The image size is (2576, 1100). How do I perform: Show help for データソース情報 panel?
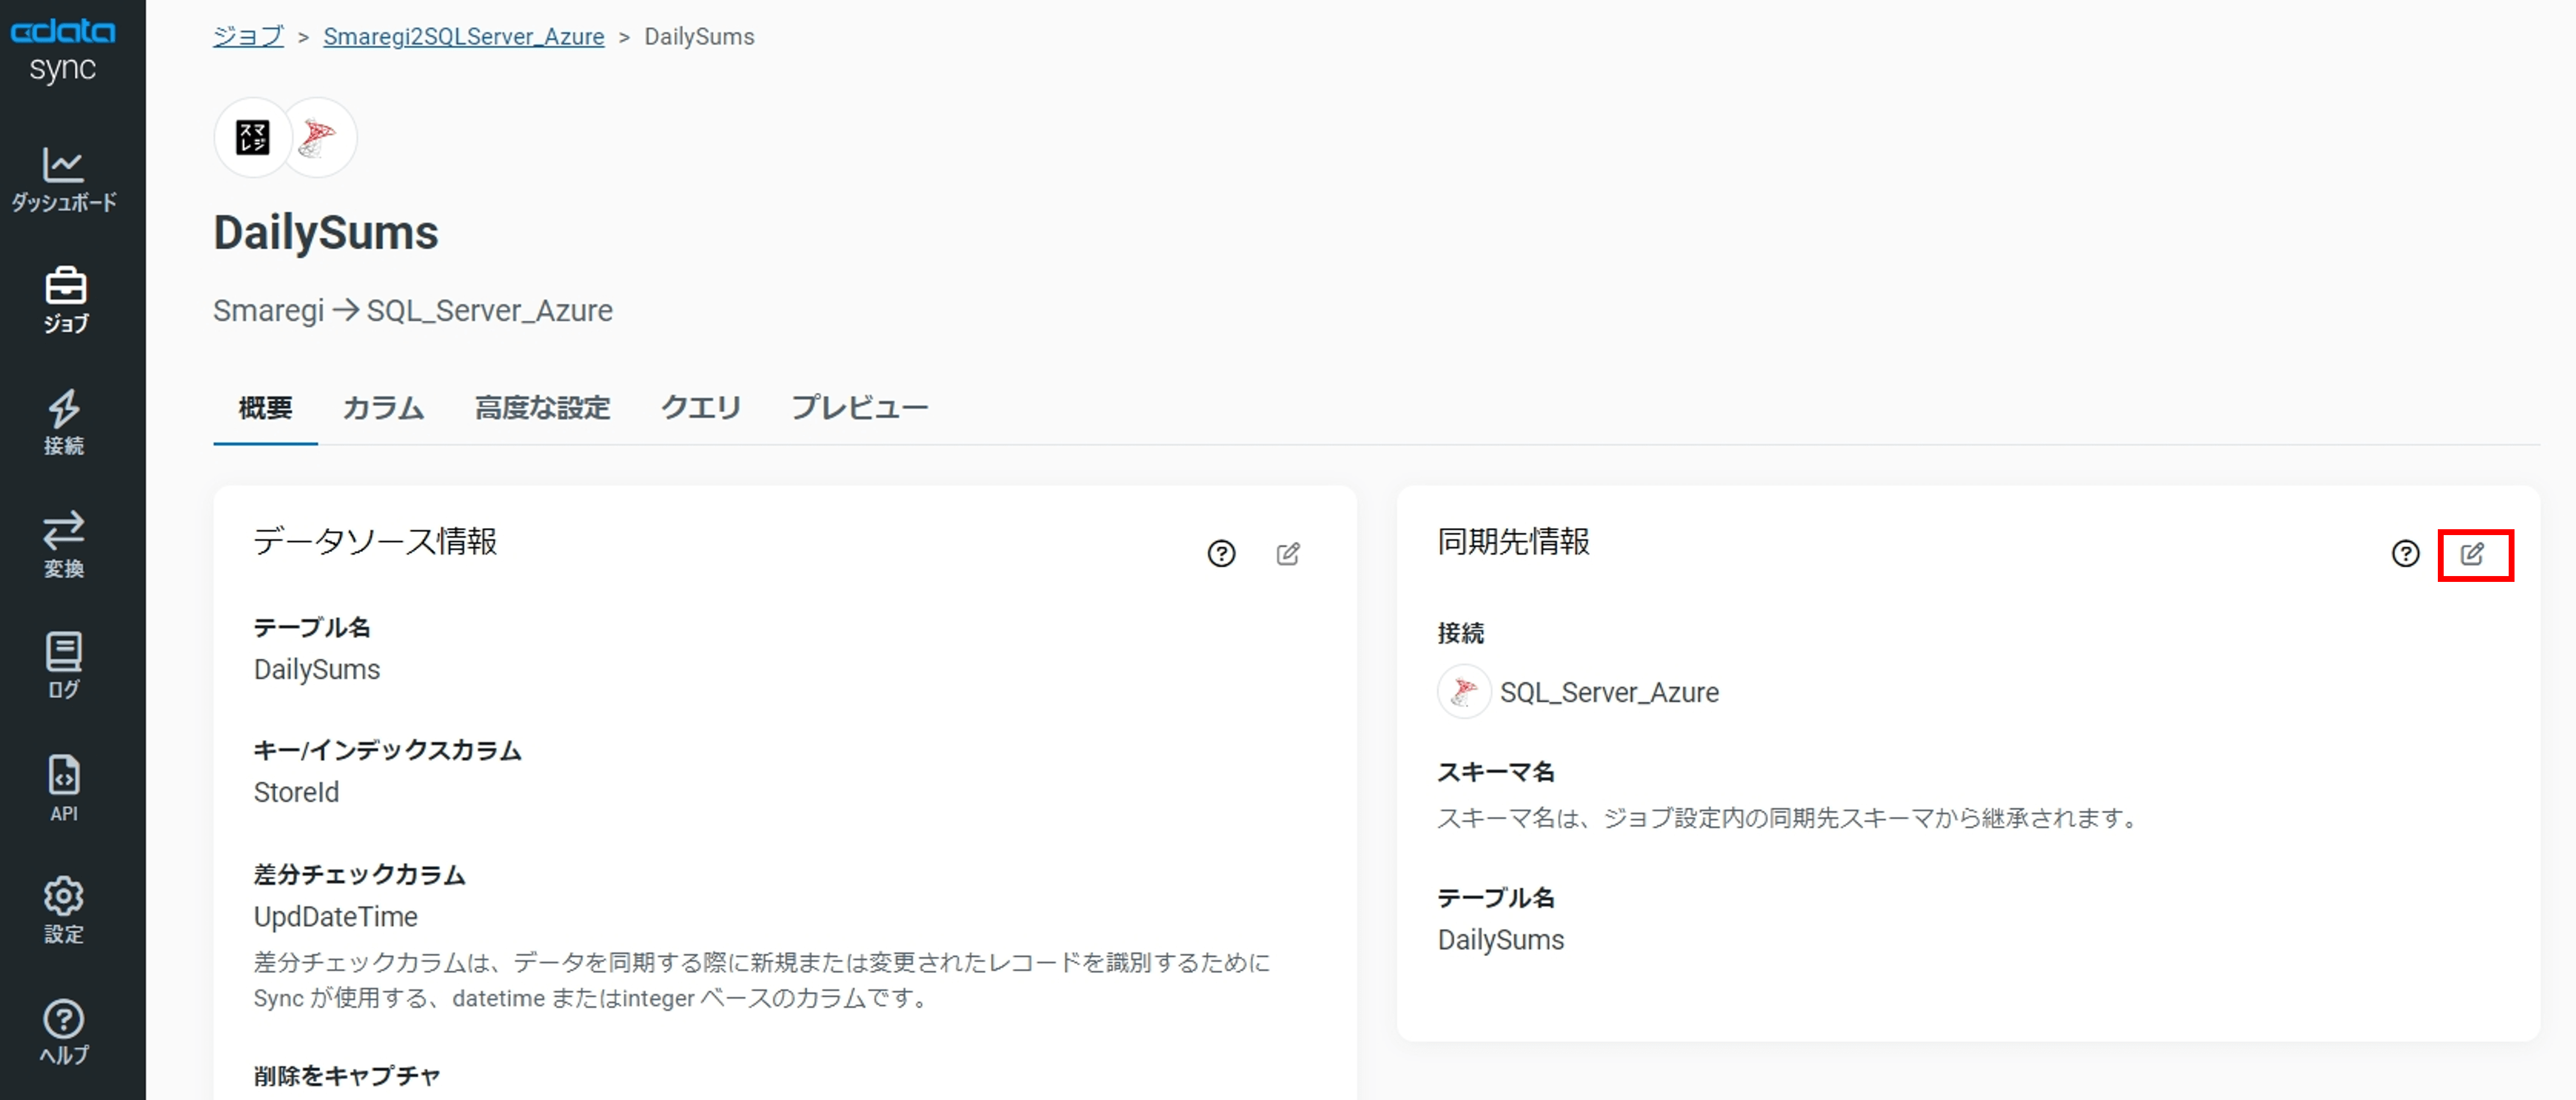[1221, 554]
